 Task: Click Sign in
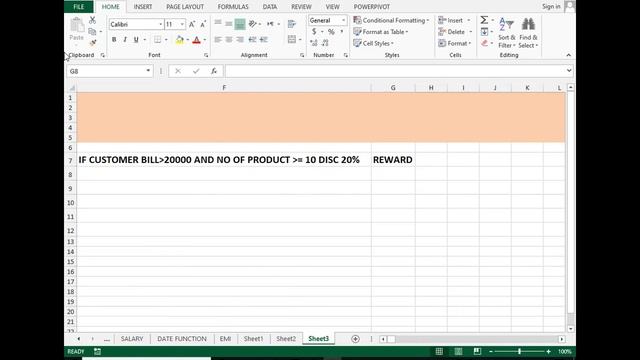[x=551, y=7]
